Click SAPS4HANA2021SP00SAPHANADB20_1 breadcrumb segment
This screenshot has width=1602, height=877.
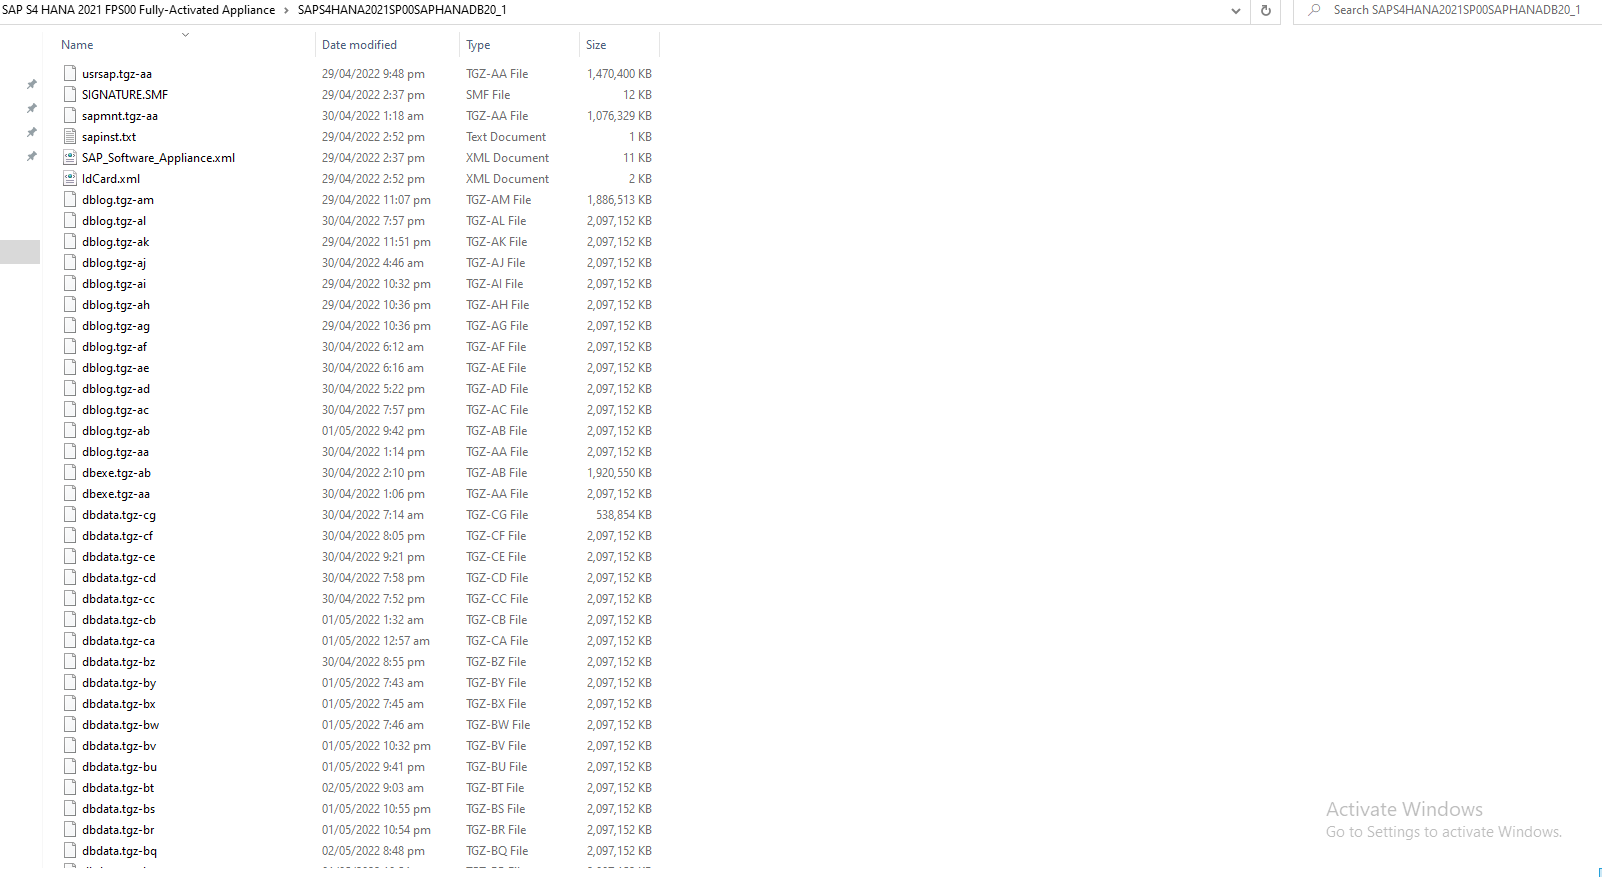tap(402, 10)
